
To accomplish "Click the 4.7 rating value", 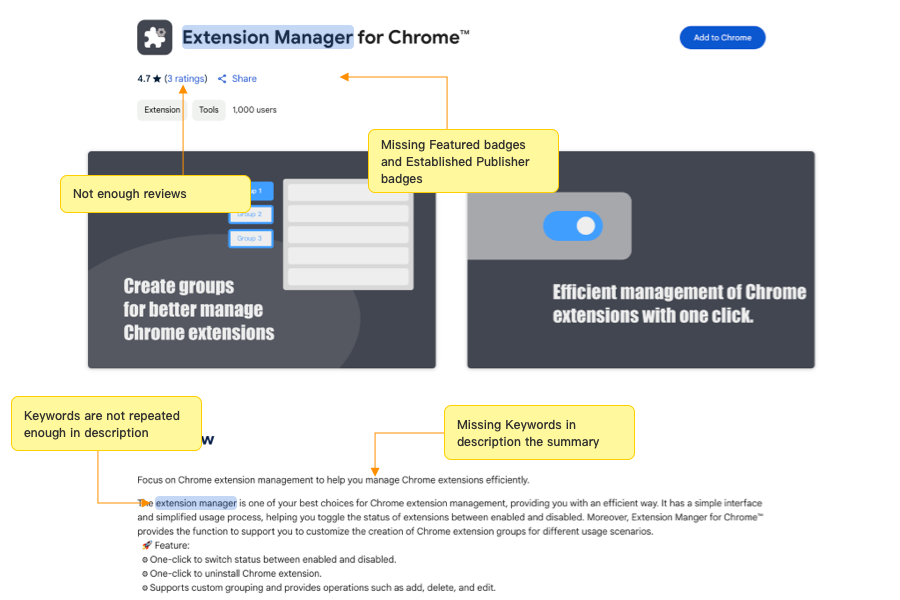I will tap(143, 79).
